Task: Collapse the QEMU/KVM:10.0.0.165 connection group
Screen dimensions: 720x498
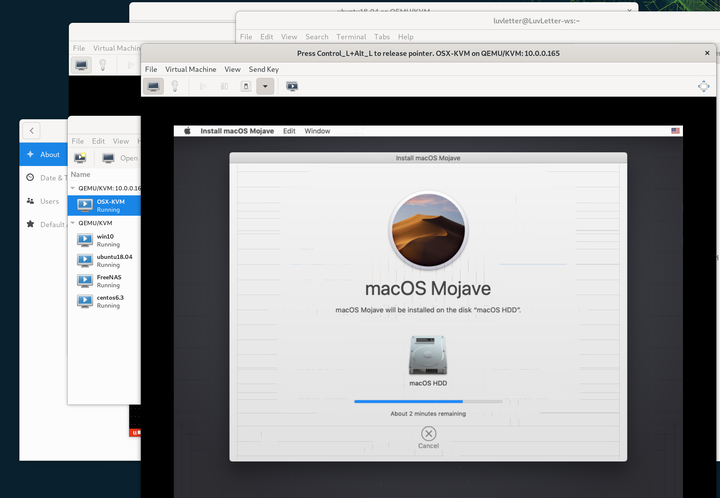Action: click(73, 188)
